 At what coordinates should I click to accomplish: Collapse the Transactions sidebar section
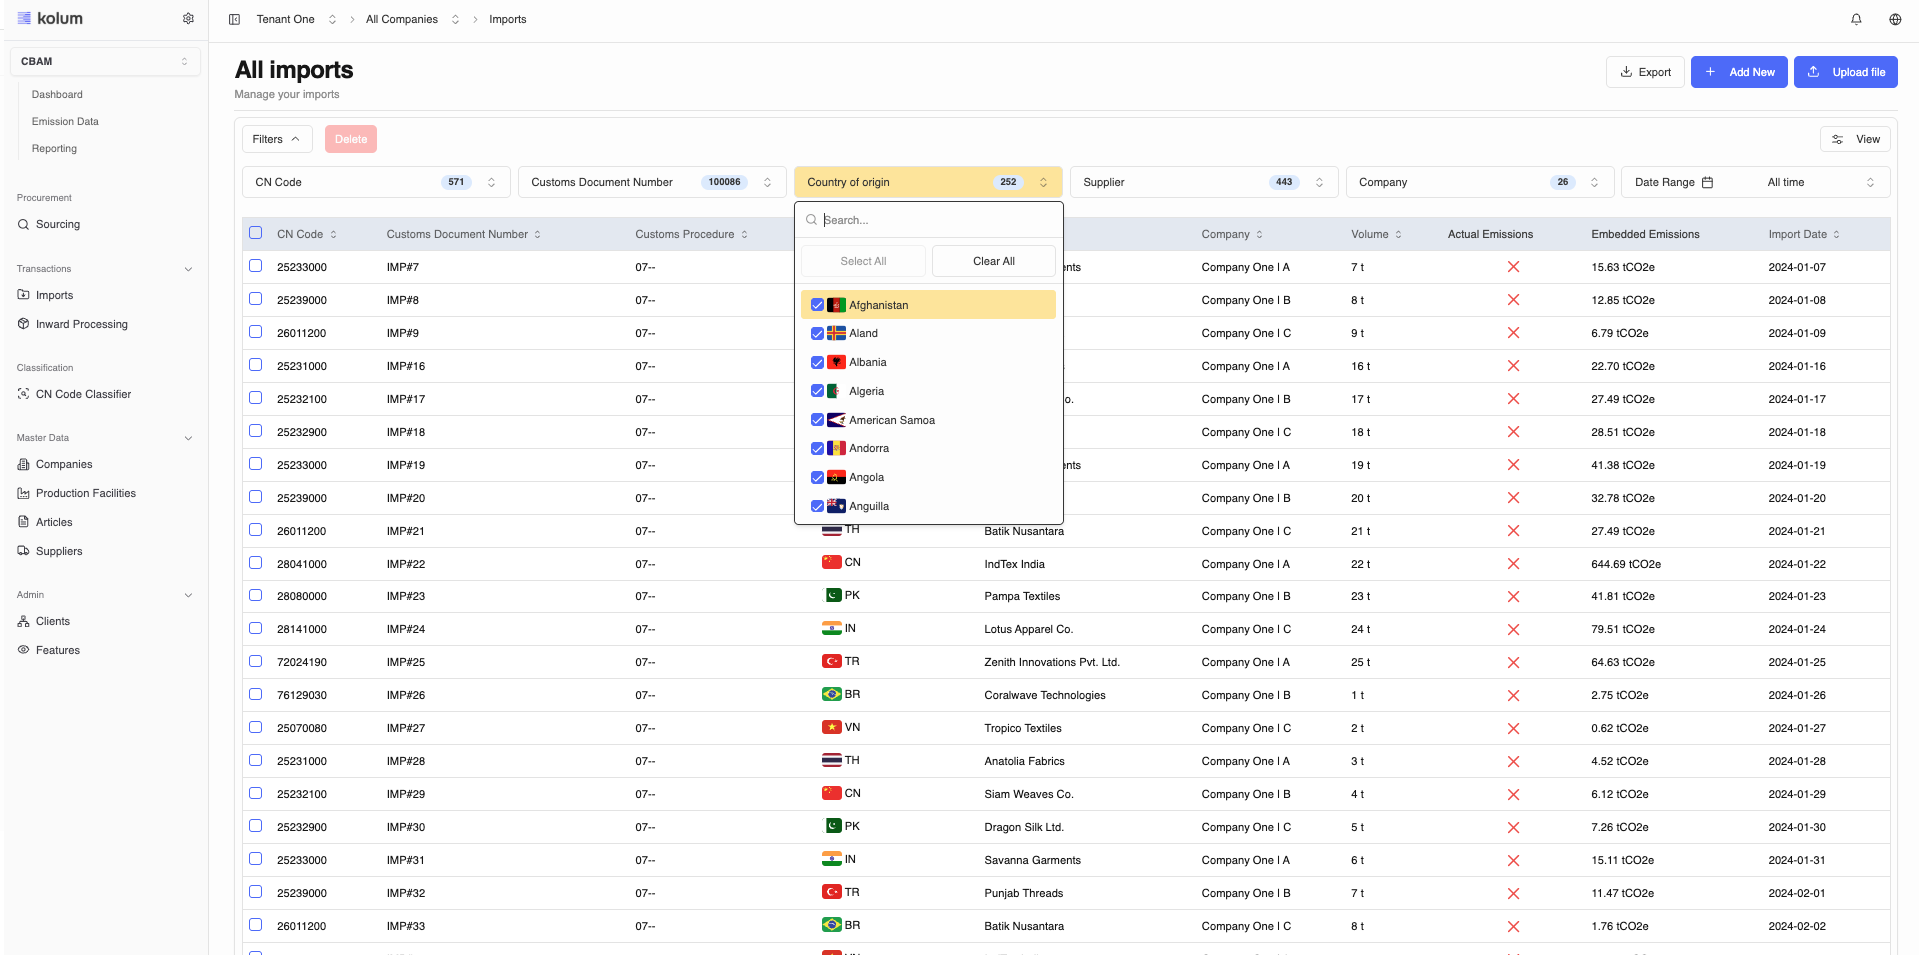tap(188, 269)
